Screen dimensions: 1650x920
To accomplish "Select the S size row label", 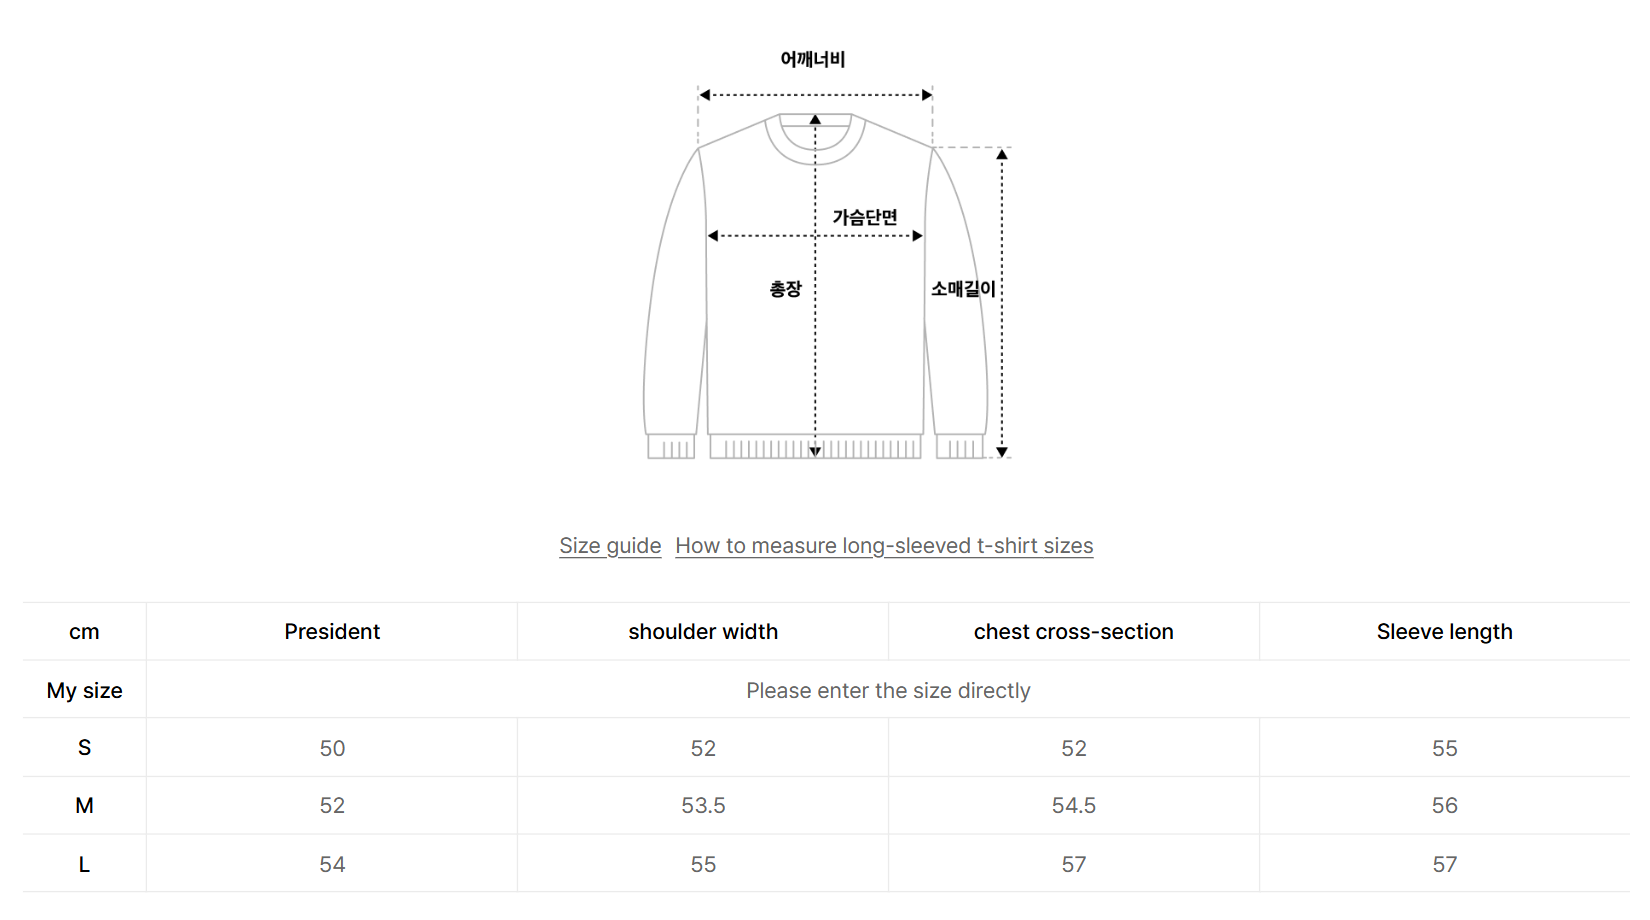I will 85,748.
